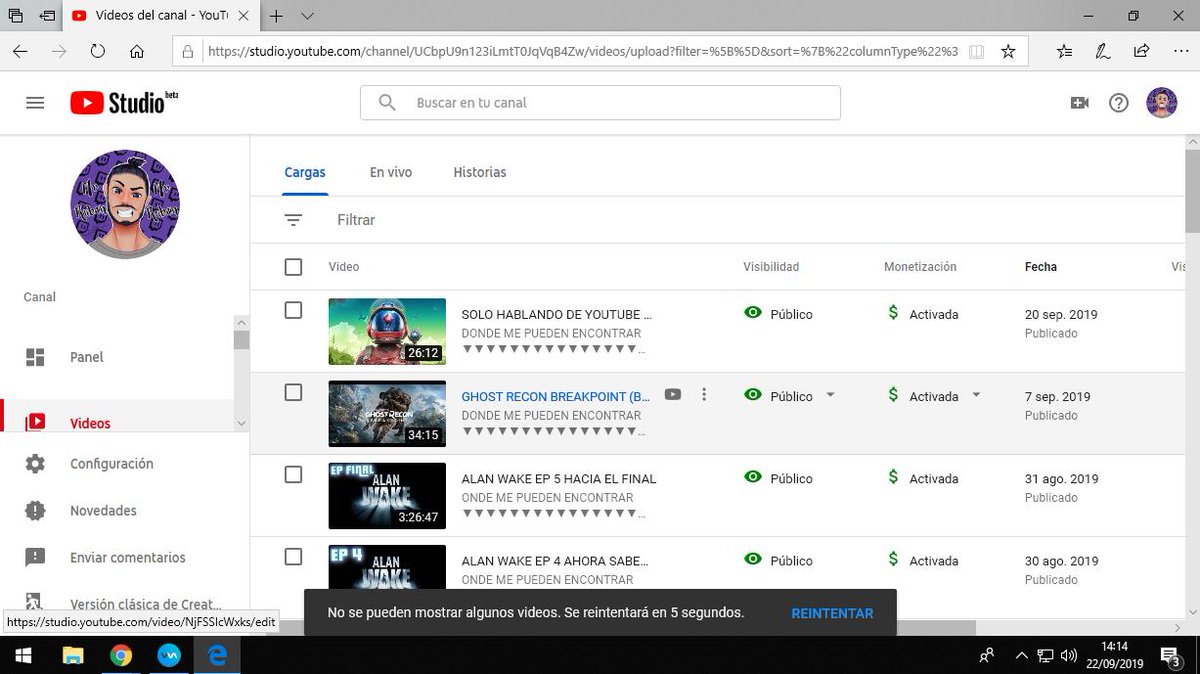The width and height of the screenshot is (1200, 674).
Task: Open the reading view icon in address bar
Action: [976, 51]
